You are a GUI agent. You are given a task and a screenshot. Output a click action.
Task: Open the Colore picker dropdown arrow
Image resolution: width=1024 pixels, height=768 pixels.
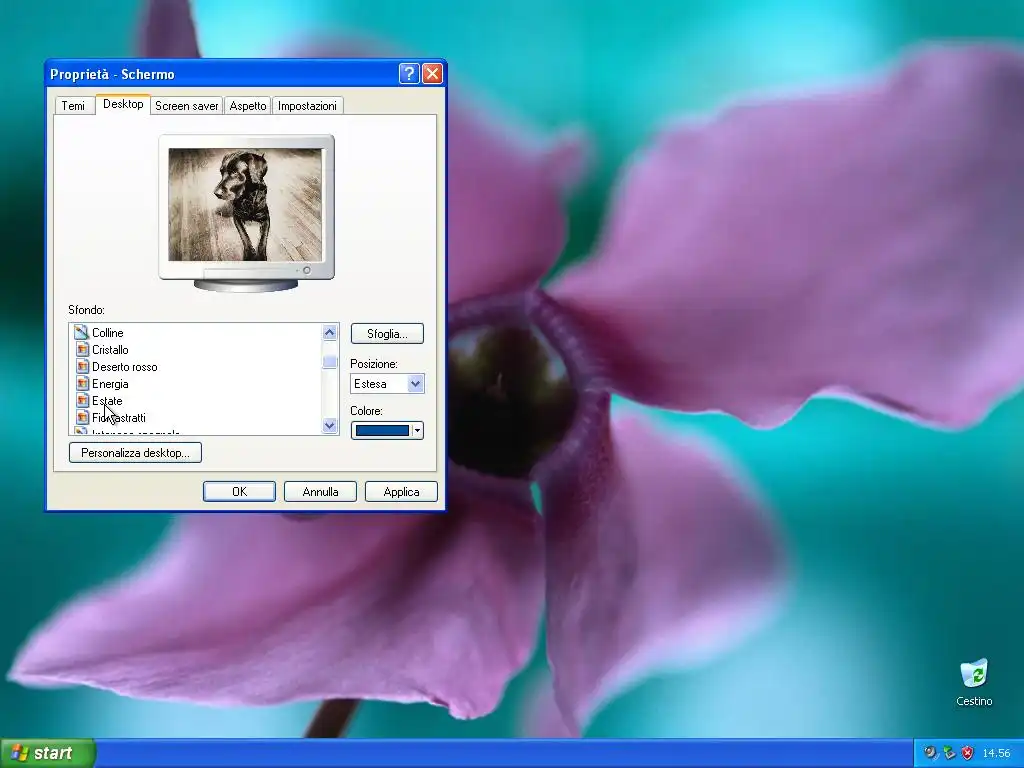(x=417, y=430)
